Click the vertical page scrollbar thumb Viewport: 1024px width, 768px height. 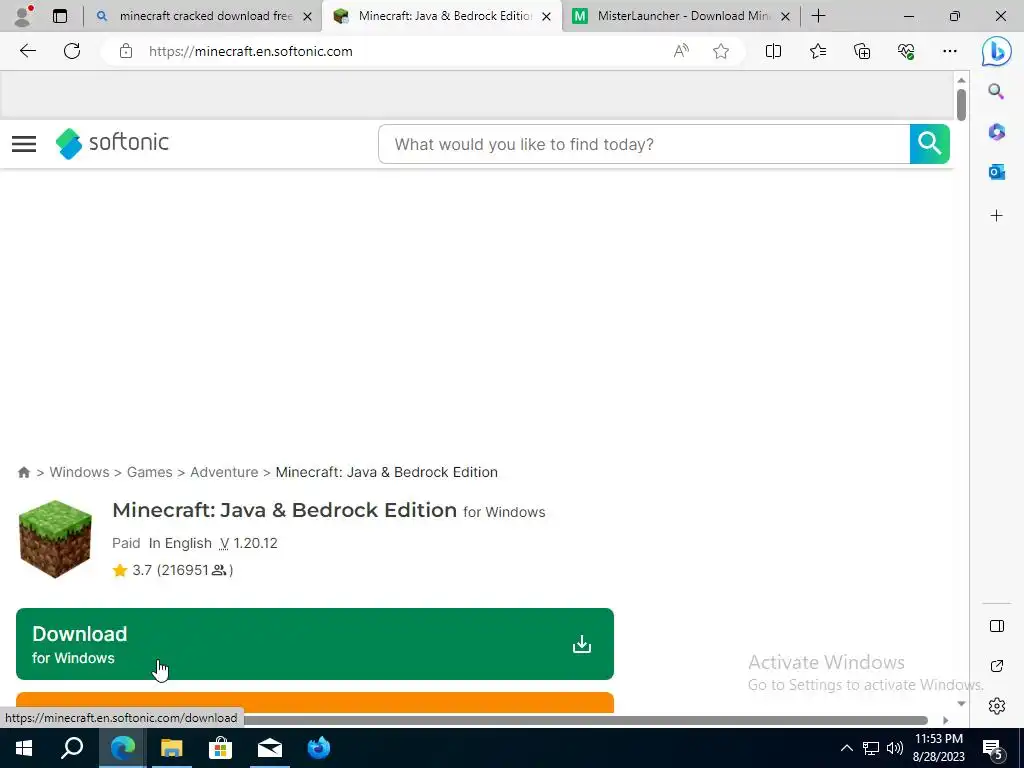click(961, 104)
